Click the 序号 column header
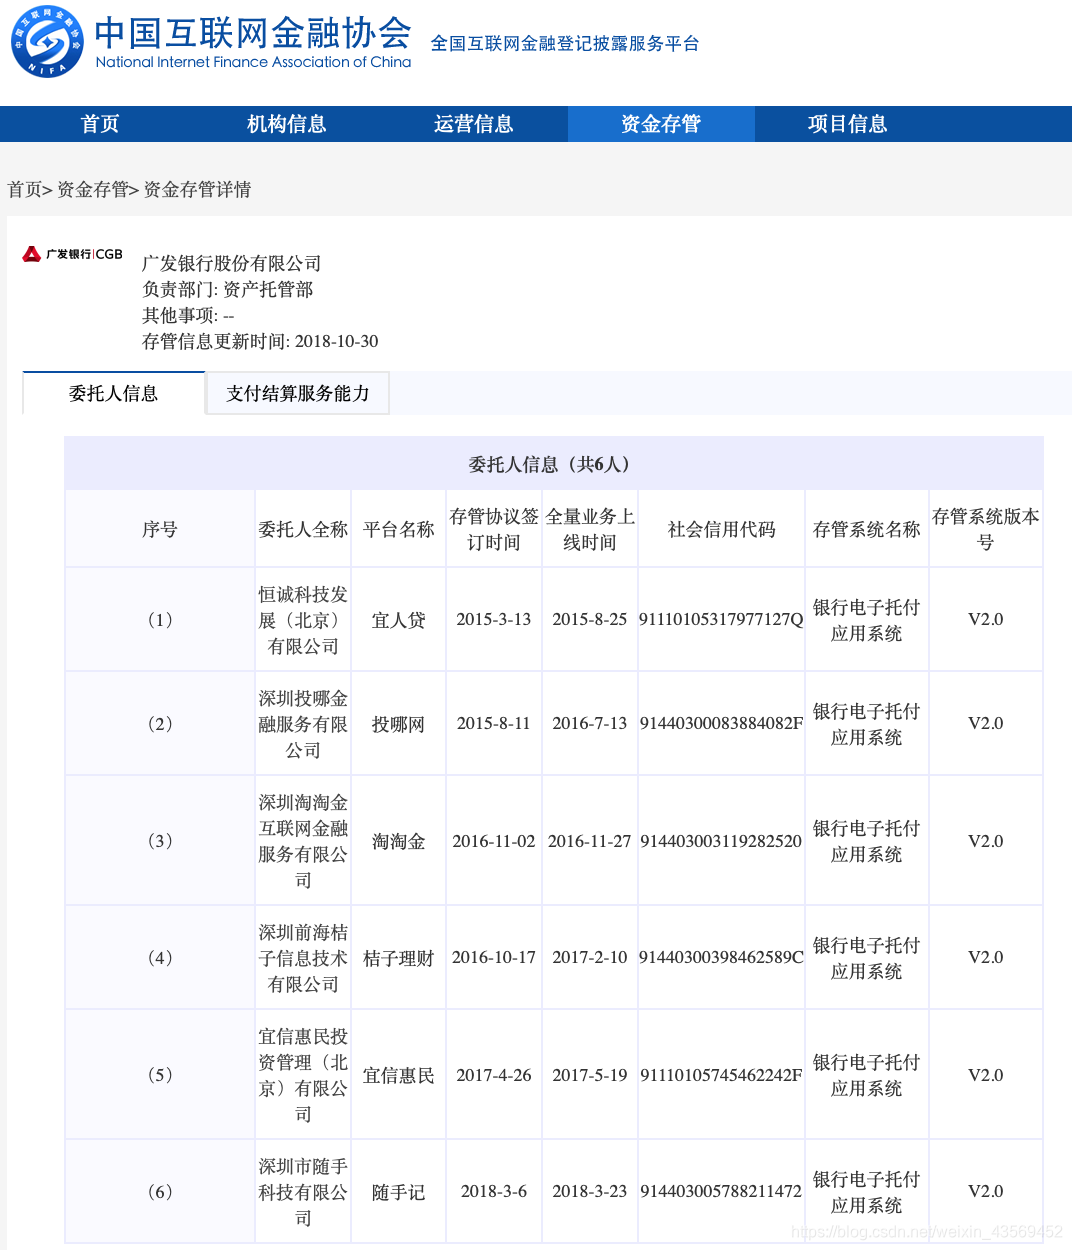1072x1250 pixels. click(160, 529)
